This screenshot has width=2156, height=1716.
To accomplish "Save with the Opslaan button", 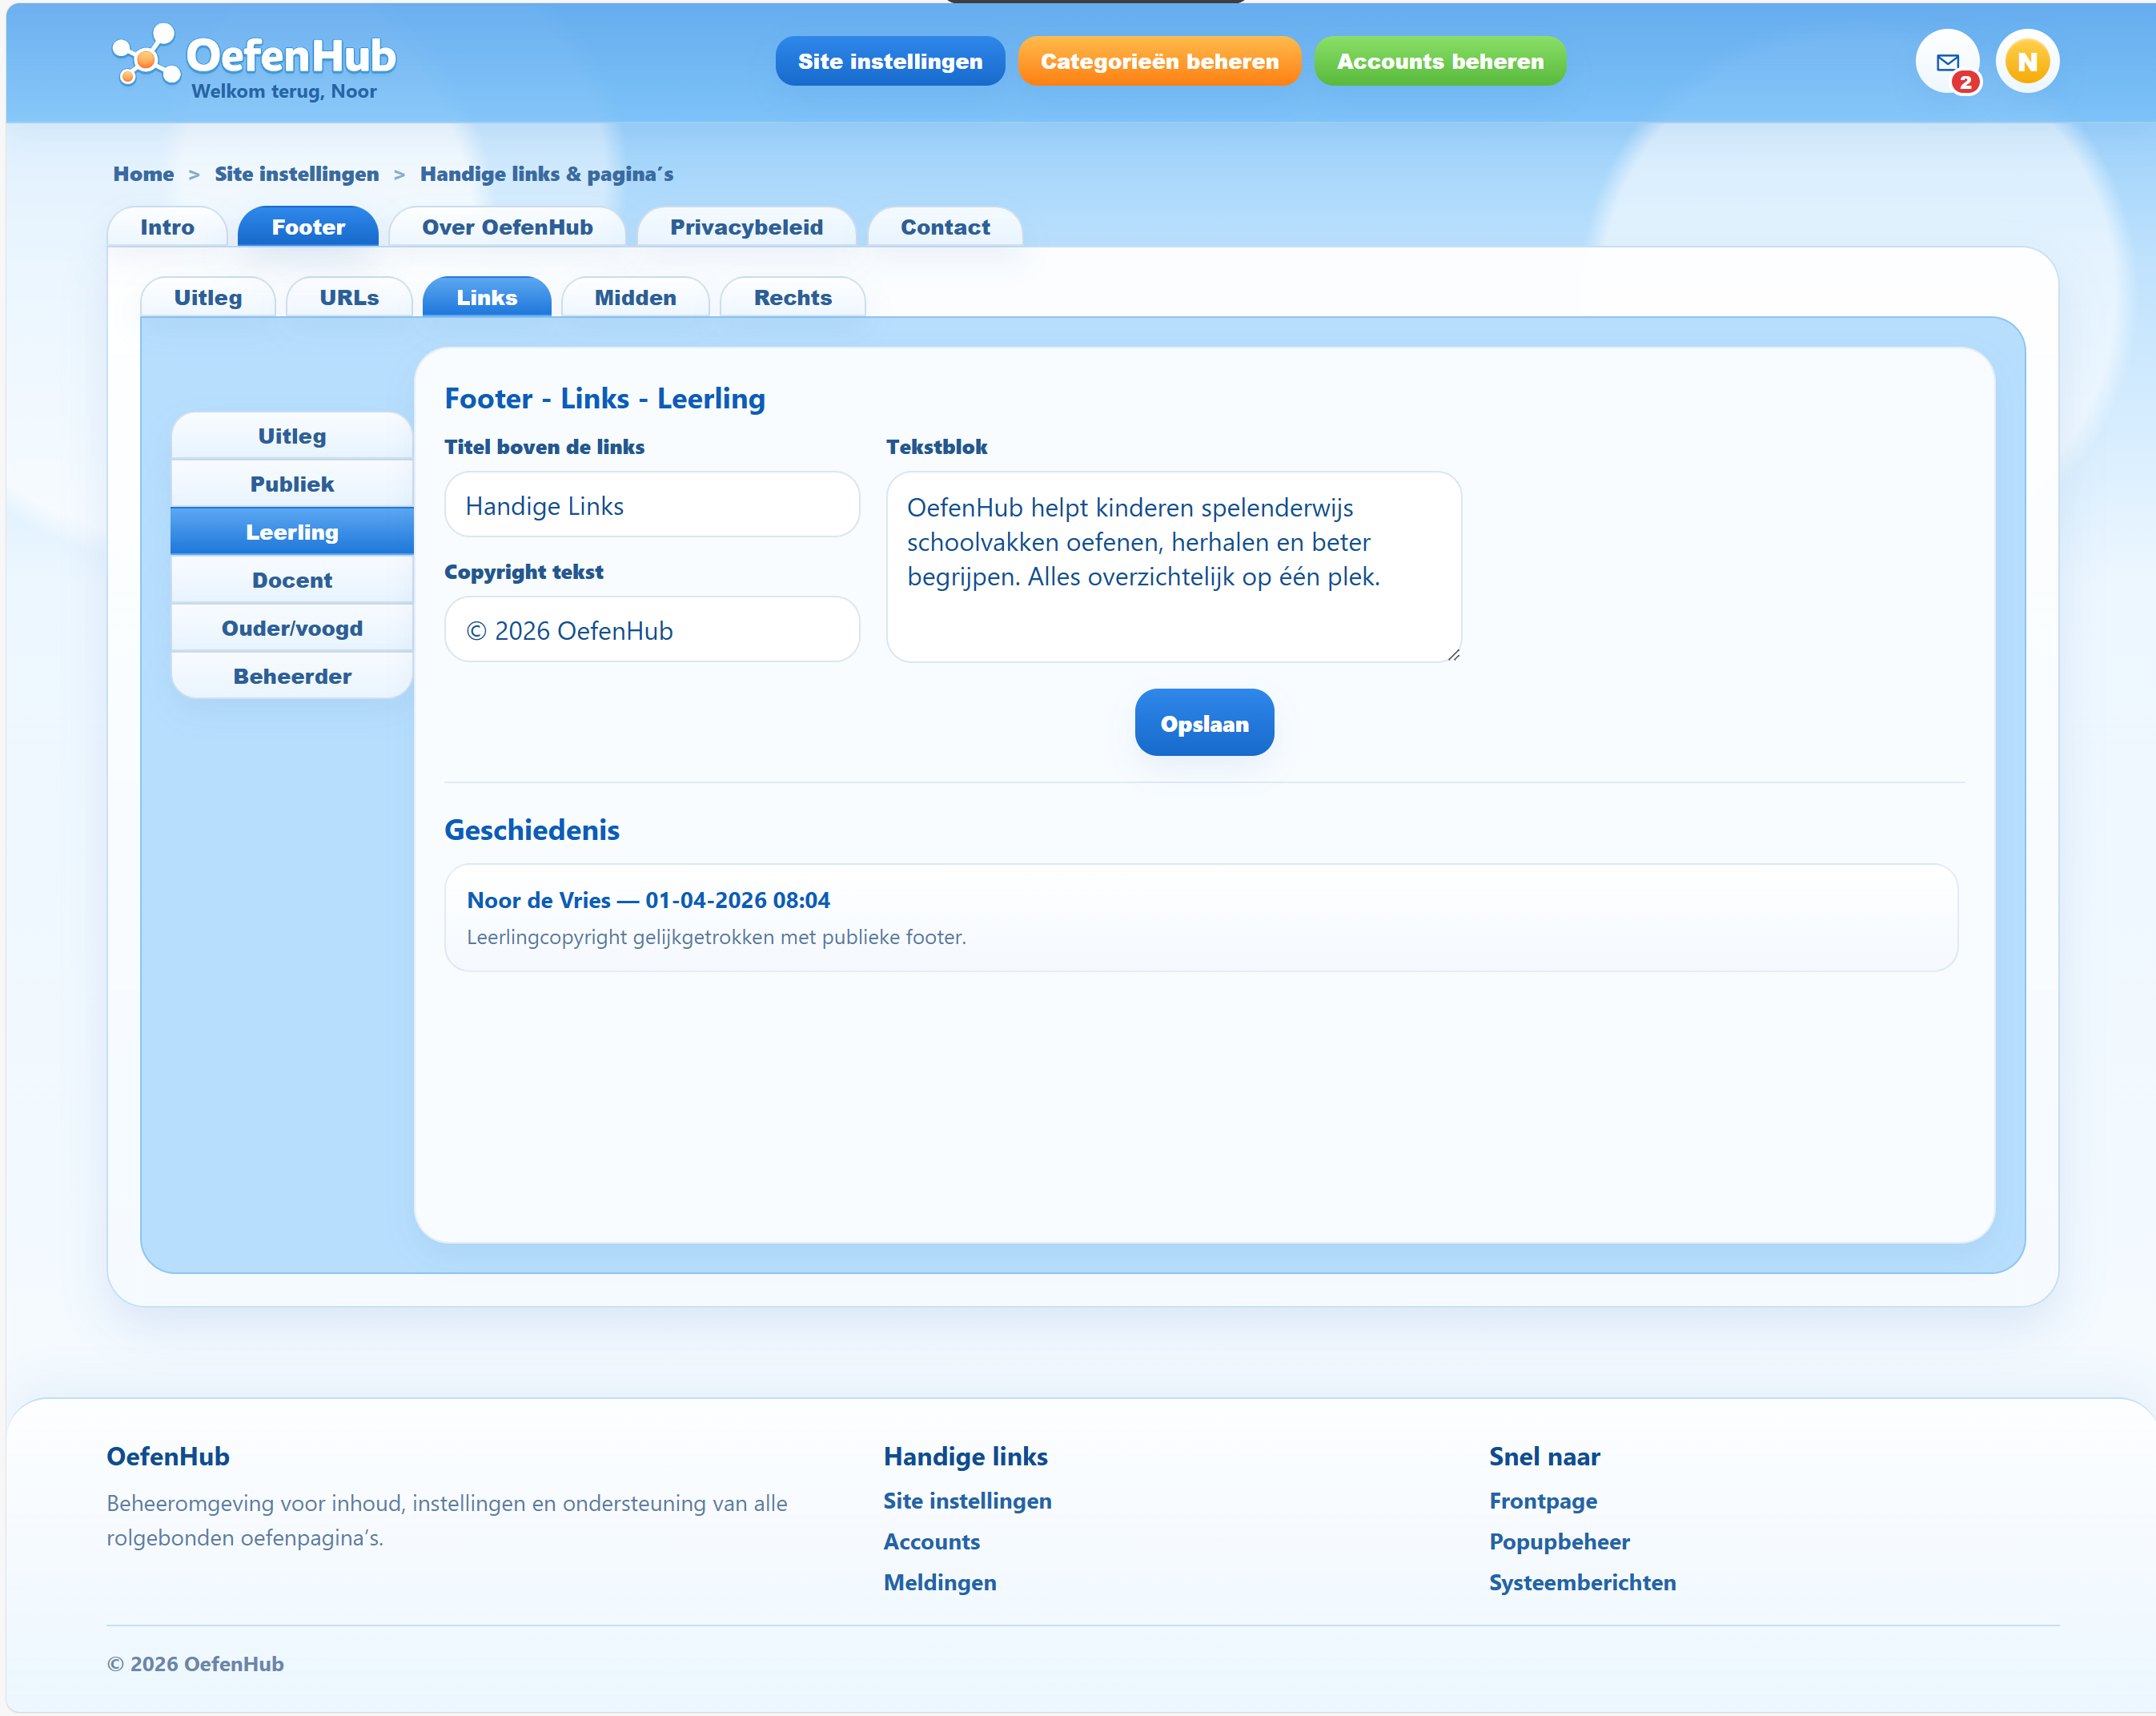I will click(1204, 723).
